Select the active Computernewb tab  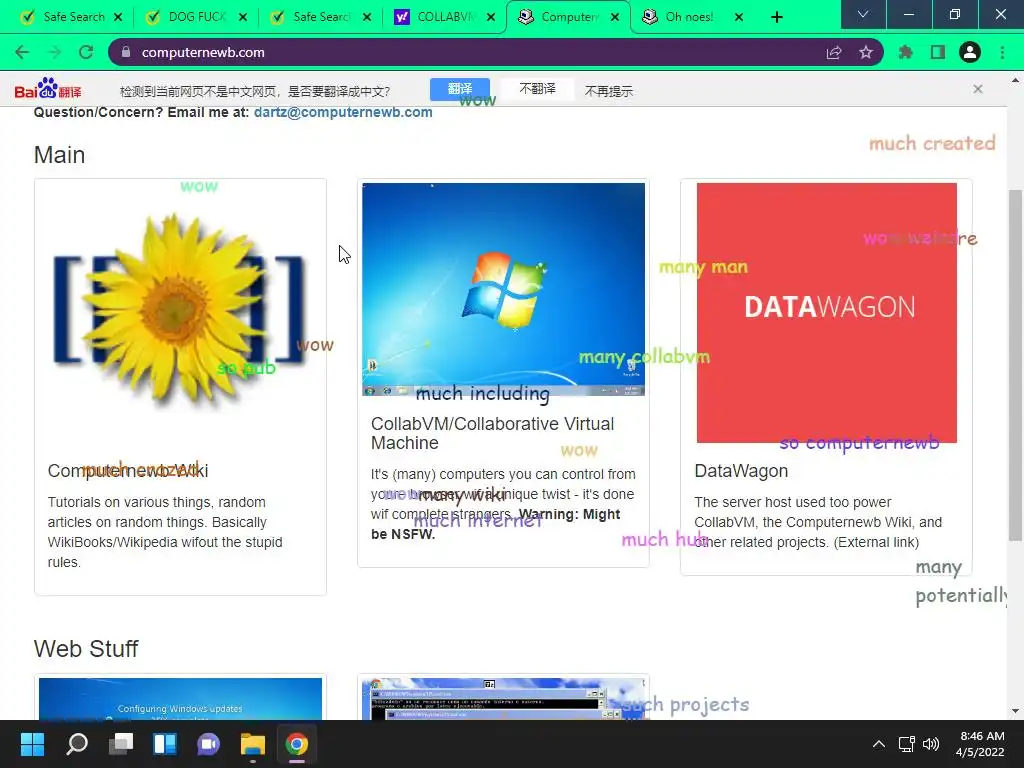tap(568, 17)
